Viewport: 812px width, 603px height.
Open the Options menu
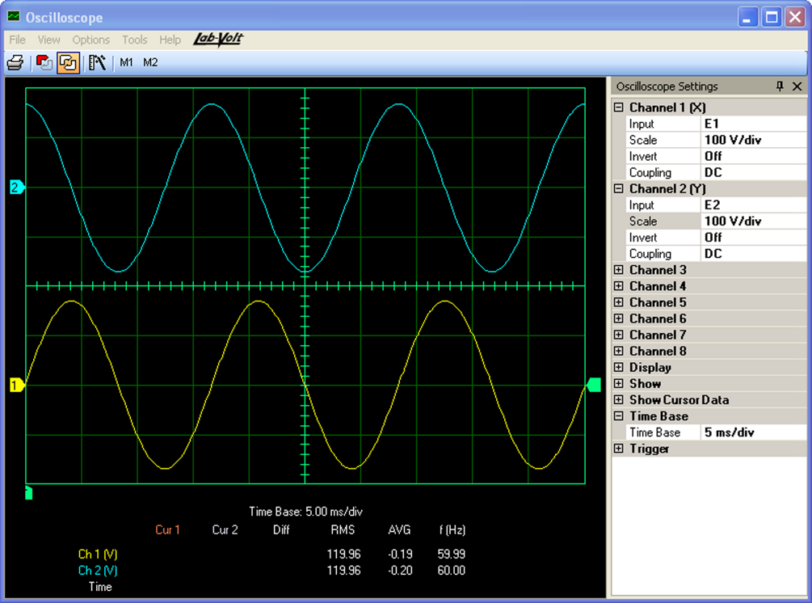tap(91, 40)
